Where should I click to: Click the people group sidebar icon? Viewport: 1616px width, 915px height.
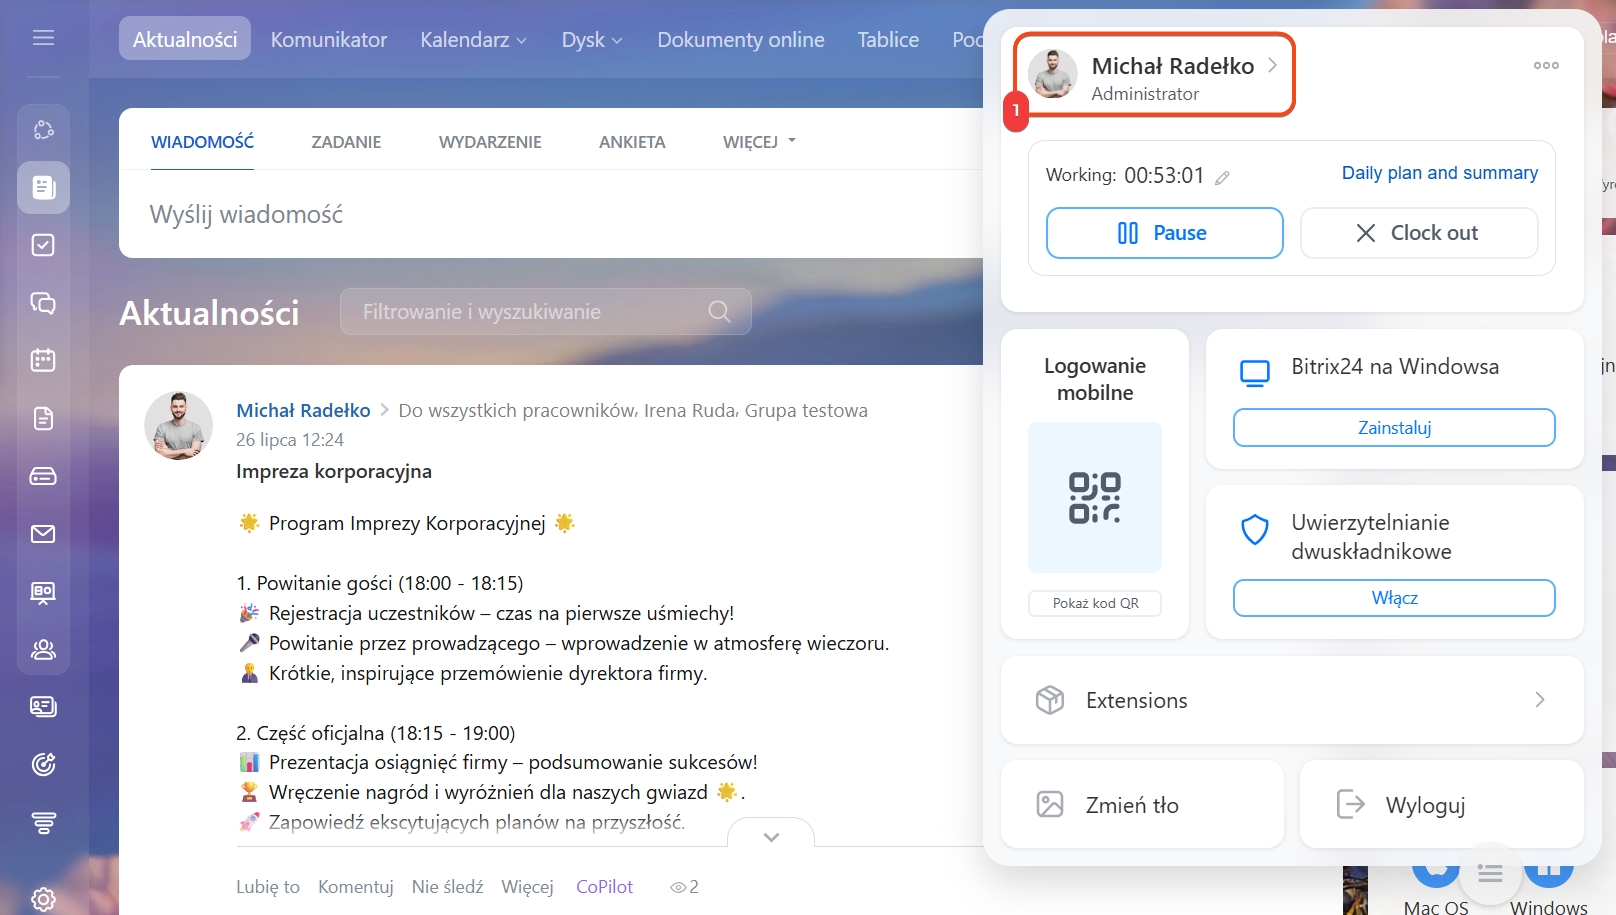(x=43, y=650)
